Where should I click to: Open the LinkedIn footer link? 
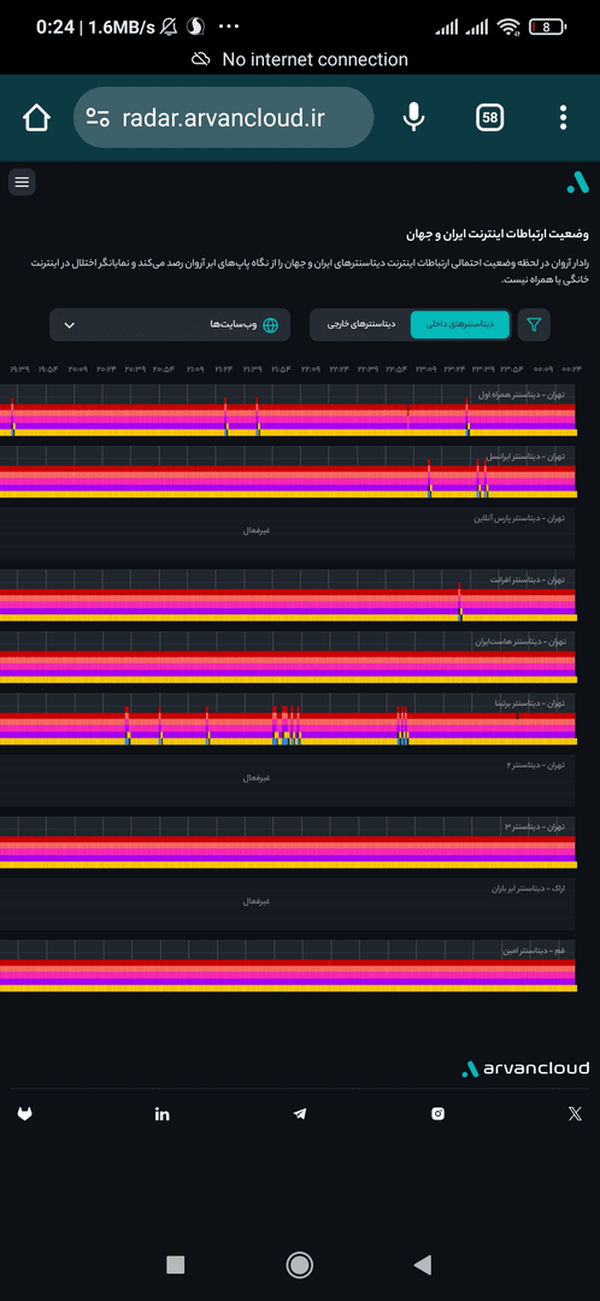pos(162,1113)
